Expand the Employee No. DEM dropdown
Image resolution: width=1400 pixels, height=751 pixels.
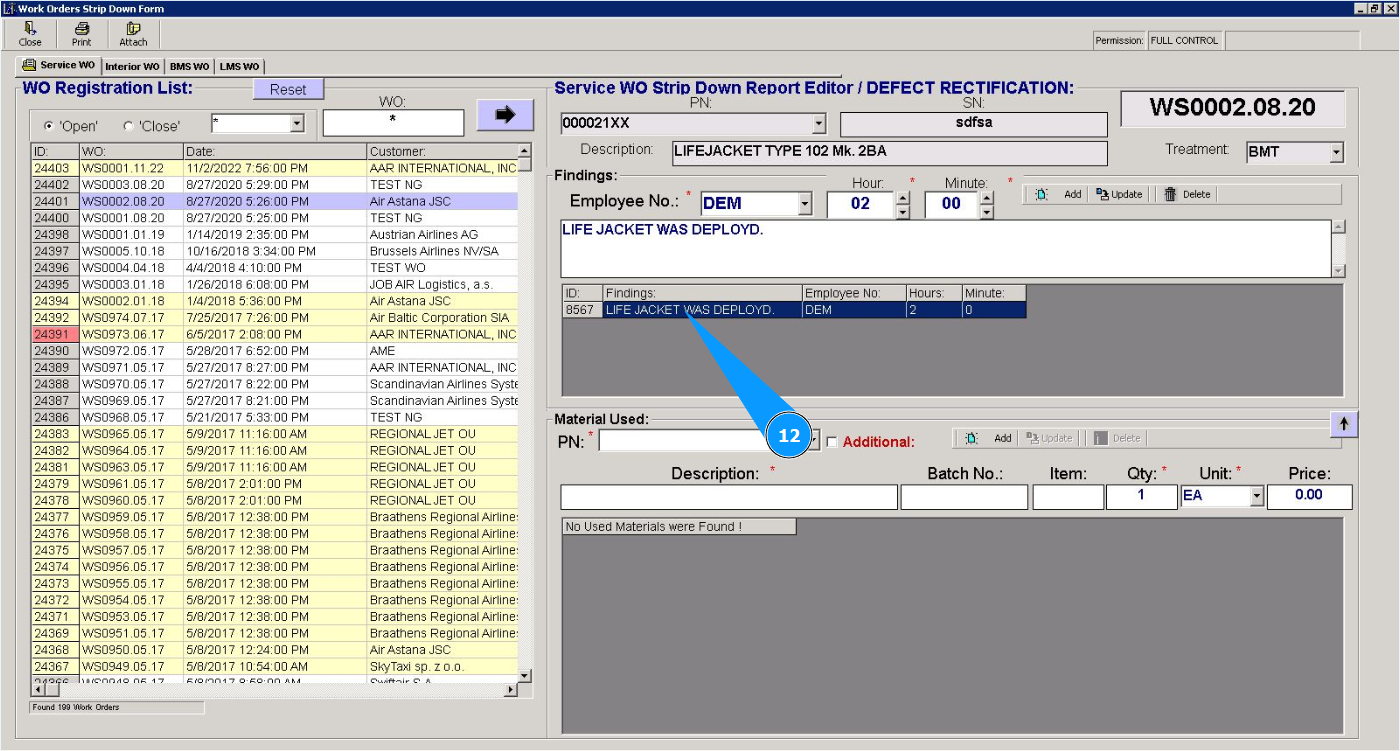[x=805, y=204]
